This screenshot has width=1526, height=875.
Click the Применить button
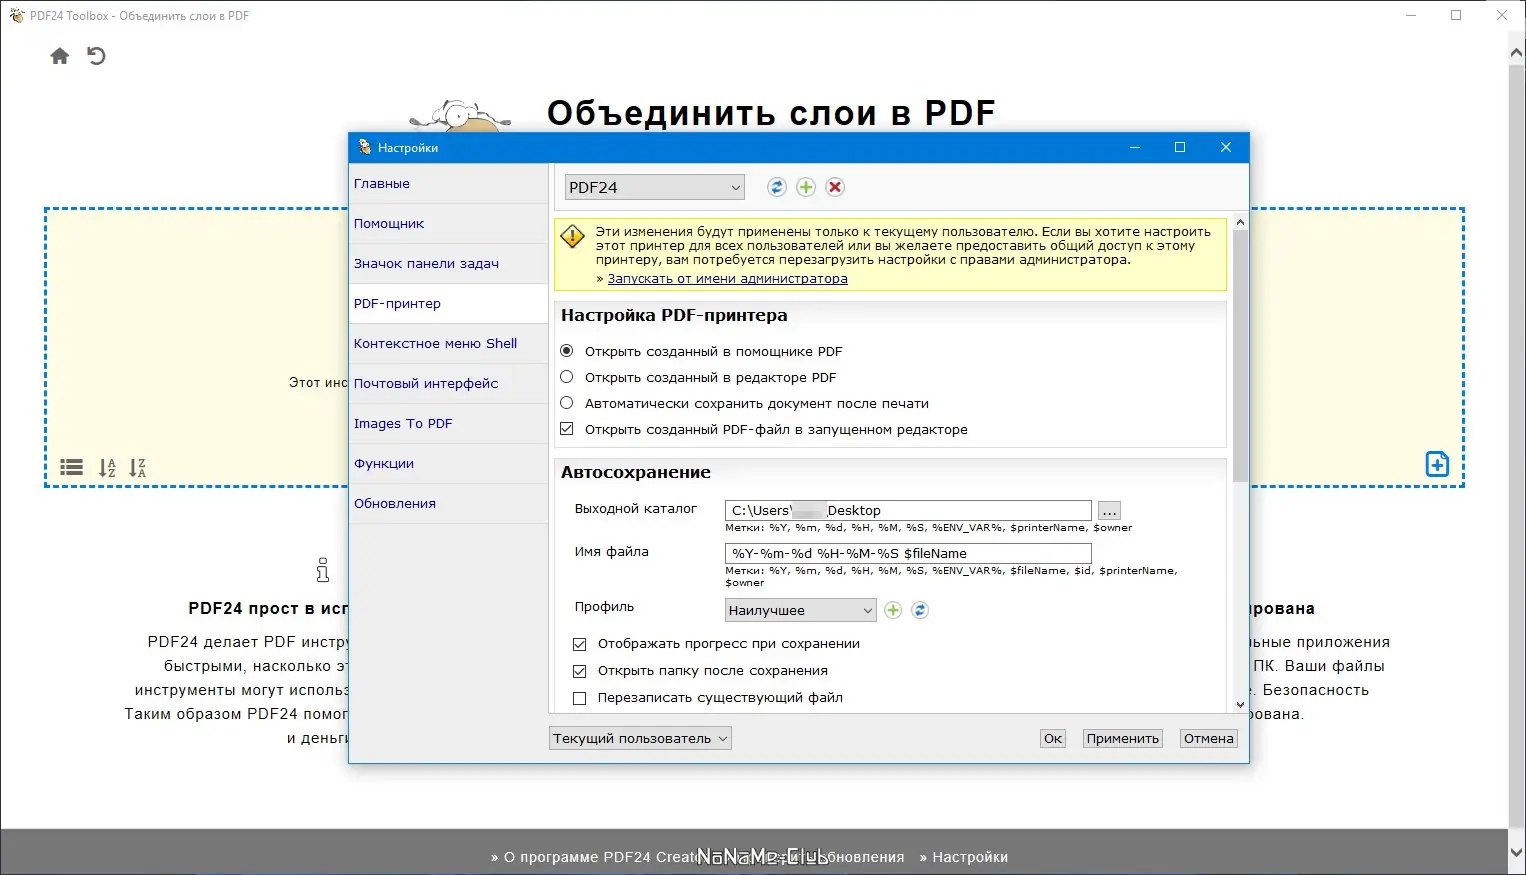[1123, 738]
